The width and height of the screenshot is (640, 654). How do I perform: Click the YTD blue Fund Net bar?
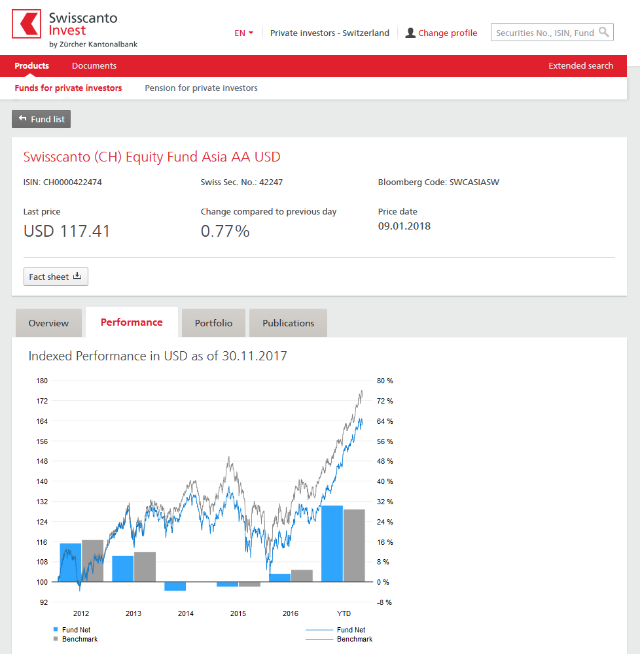[x=332, y=543]
